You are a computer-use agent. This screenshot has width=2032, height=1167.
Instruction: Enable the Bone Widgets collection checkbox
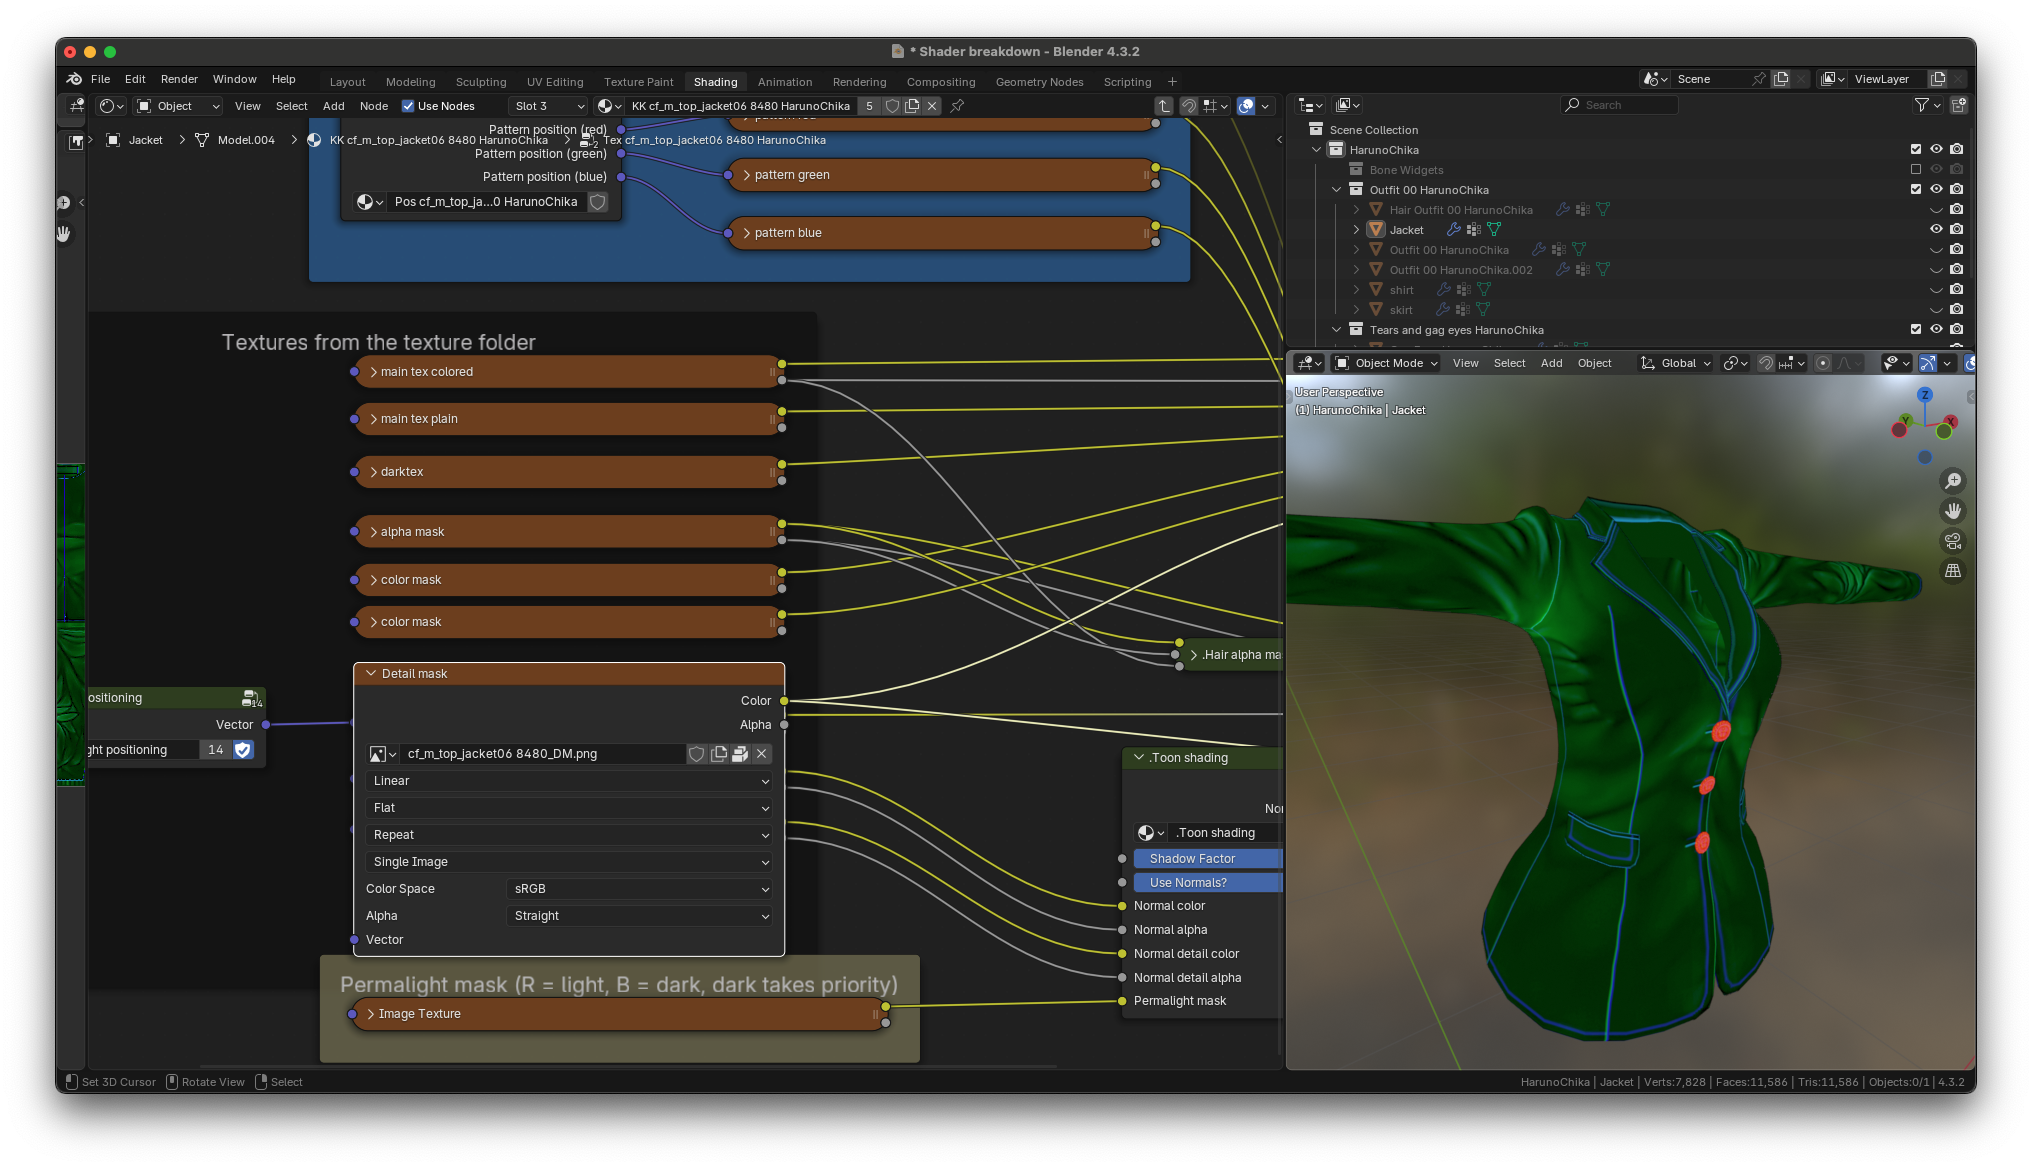point(1916,169)
